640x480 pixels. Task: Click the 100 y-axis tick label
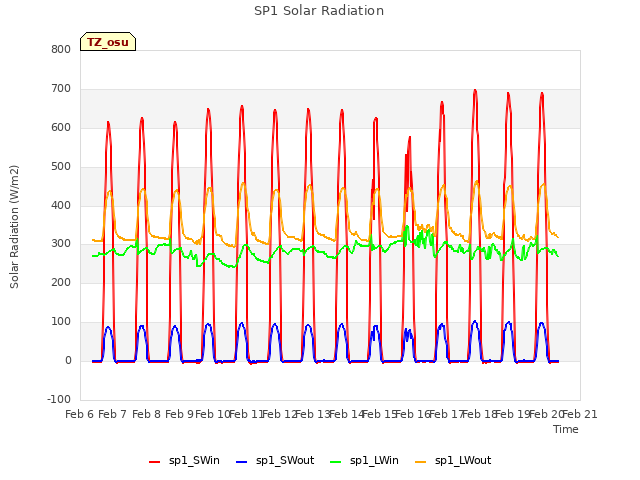coord(61,322)
